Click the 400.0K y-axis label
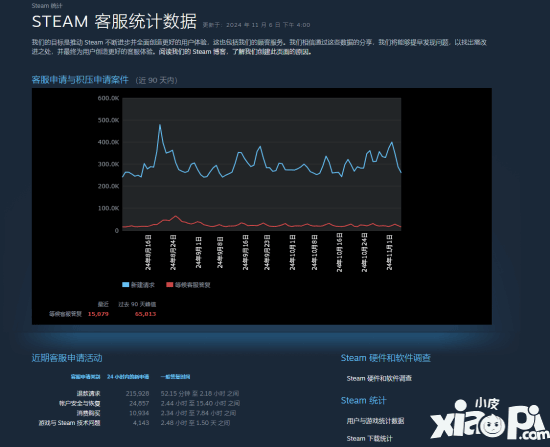Image resolution: width=550 pixels, height=447 pixels. pos(108,142)
